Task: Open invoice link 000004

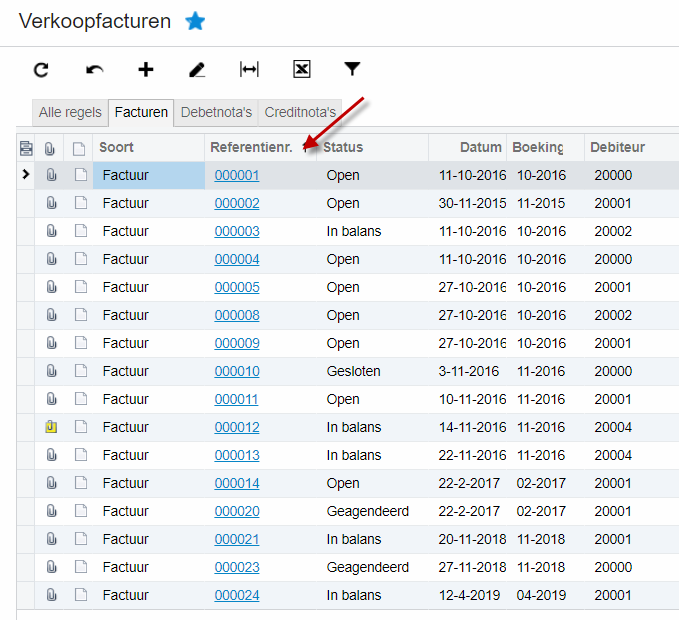Action: click(x=237, y=259)
